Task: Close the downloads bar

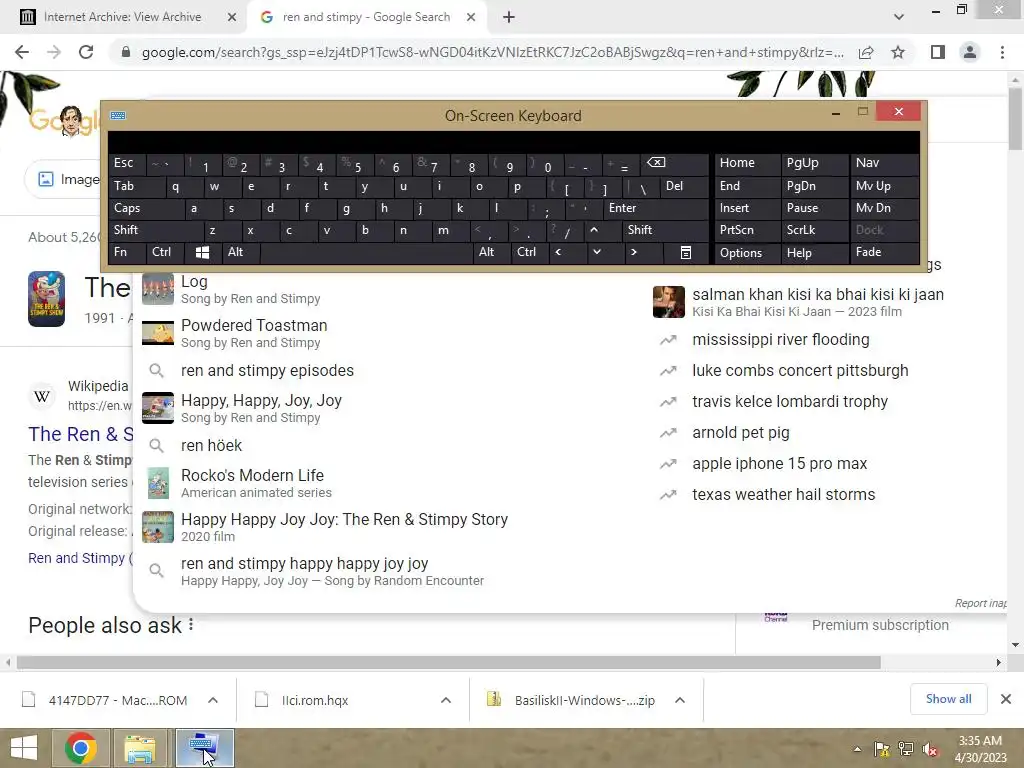Action: click(x=1006, y=699)
